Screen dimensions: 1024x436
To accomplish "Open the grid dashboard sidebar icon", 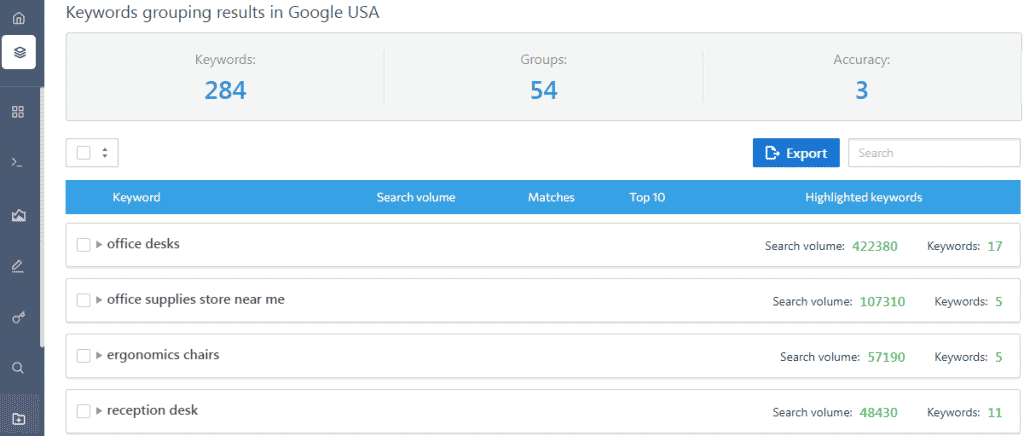I will point(18,111).
